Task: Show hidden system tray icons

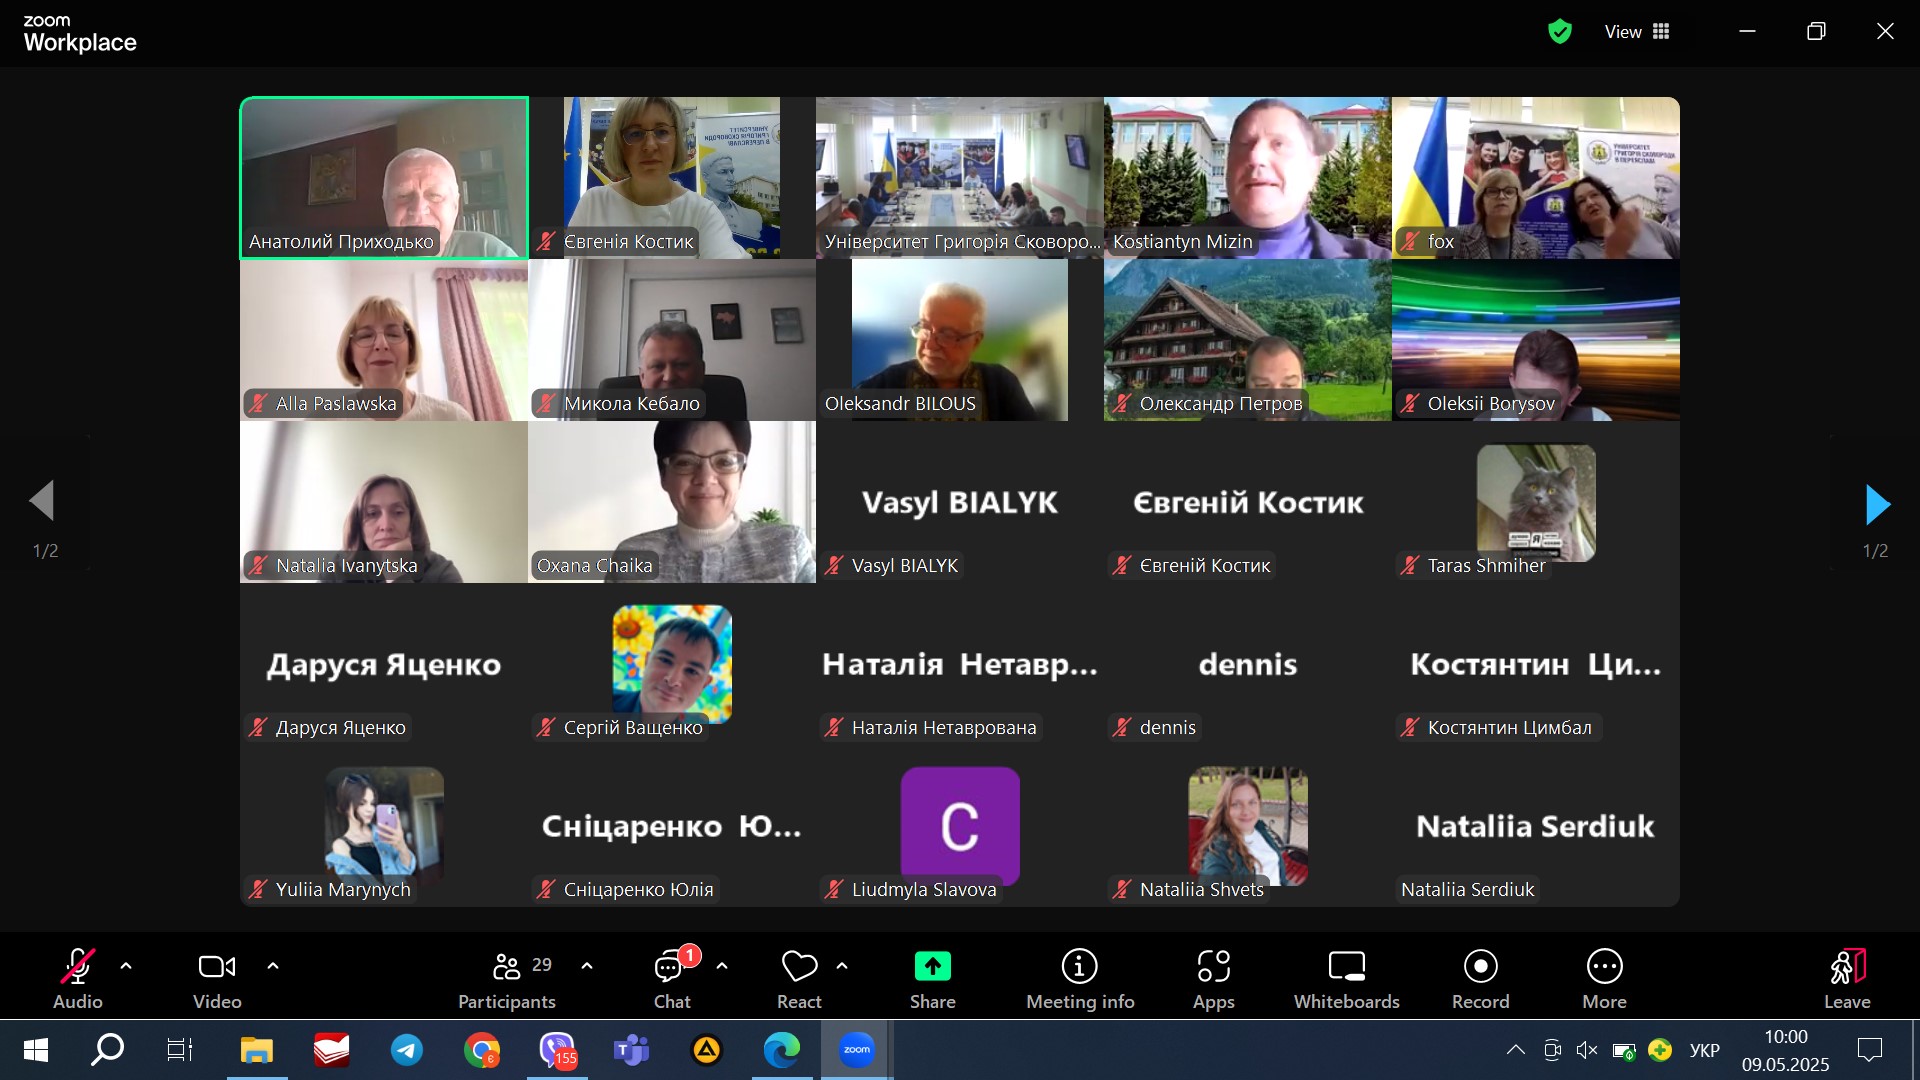Action: (x=1516, y=1050)
